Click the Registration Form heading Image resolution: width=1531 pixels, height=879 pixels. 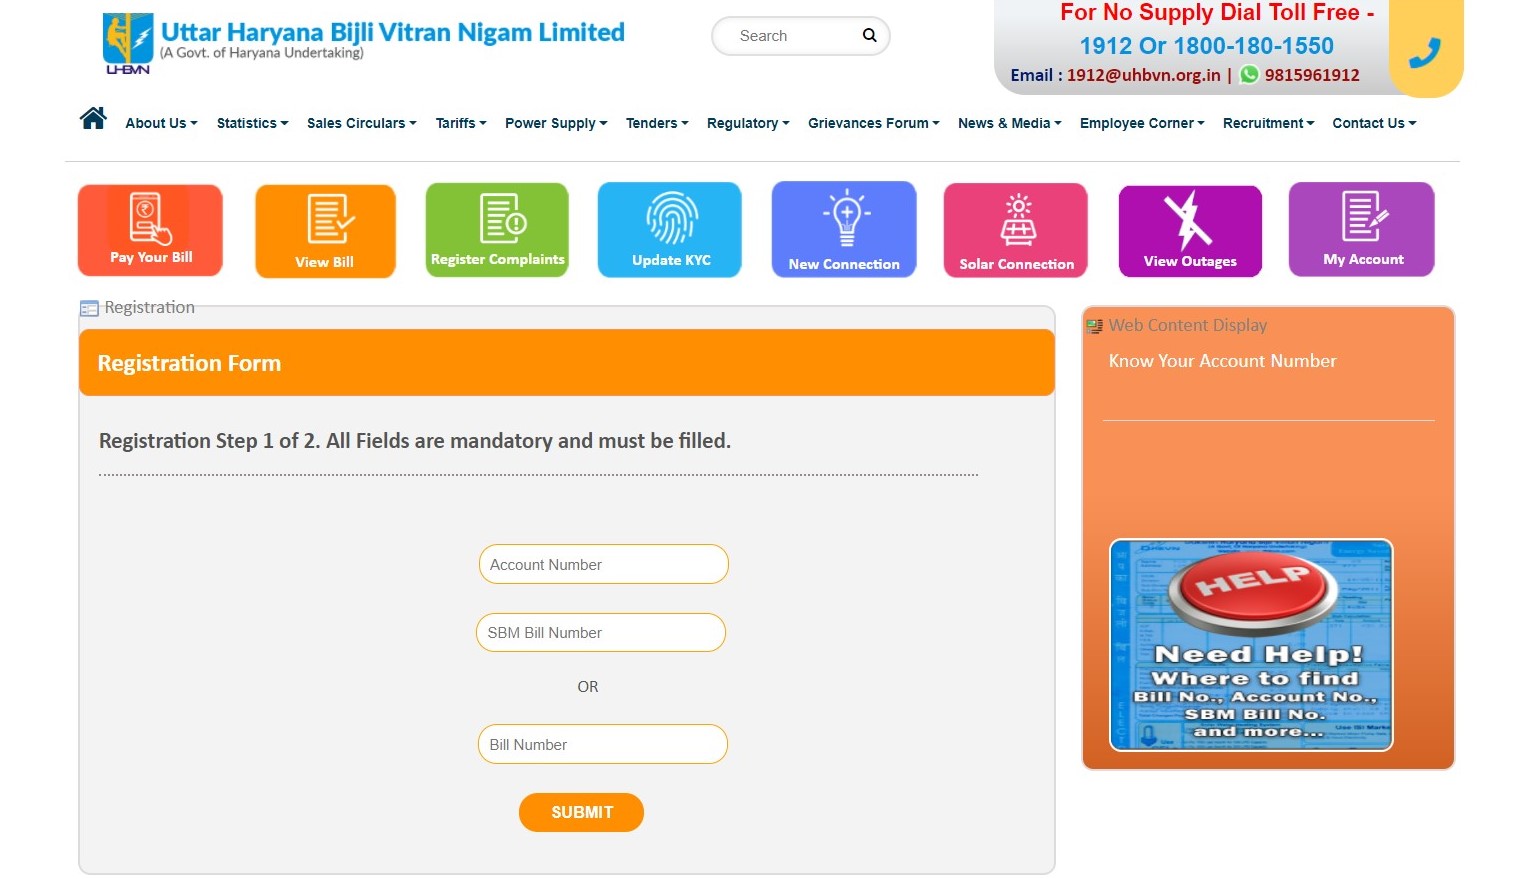(189, 363)
